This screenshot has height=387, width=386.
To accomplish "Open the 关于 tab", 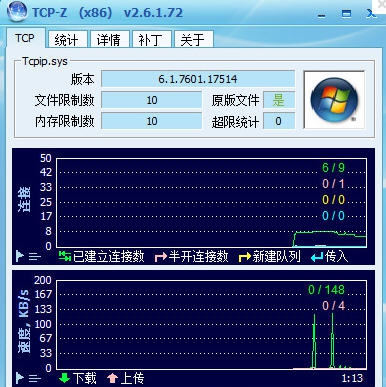I will click(x=193, y=40).
